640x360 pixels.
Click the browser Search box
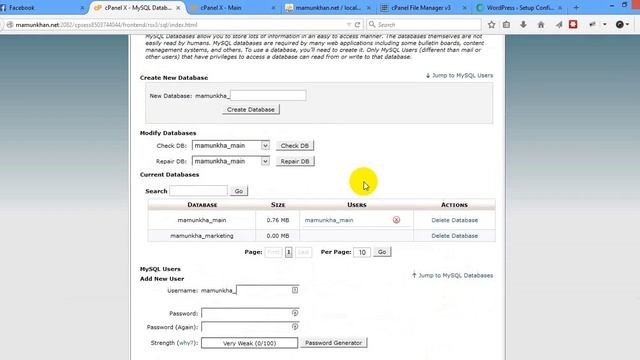424,25
